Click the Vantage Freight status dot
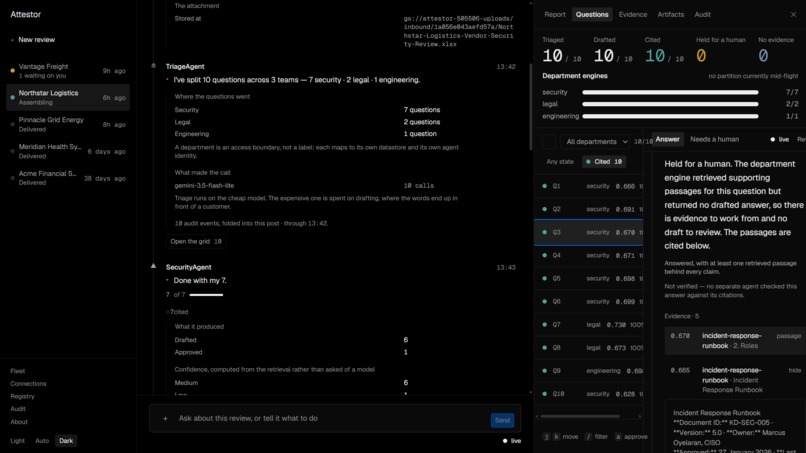Screen dimensions: 806x453 (x=12, y=70)
